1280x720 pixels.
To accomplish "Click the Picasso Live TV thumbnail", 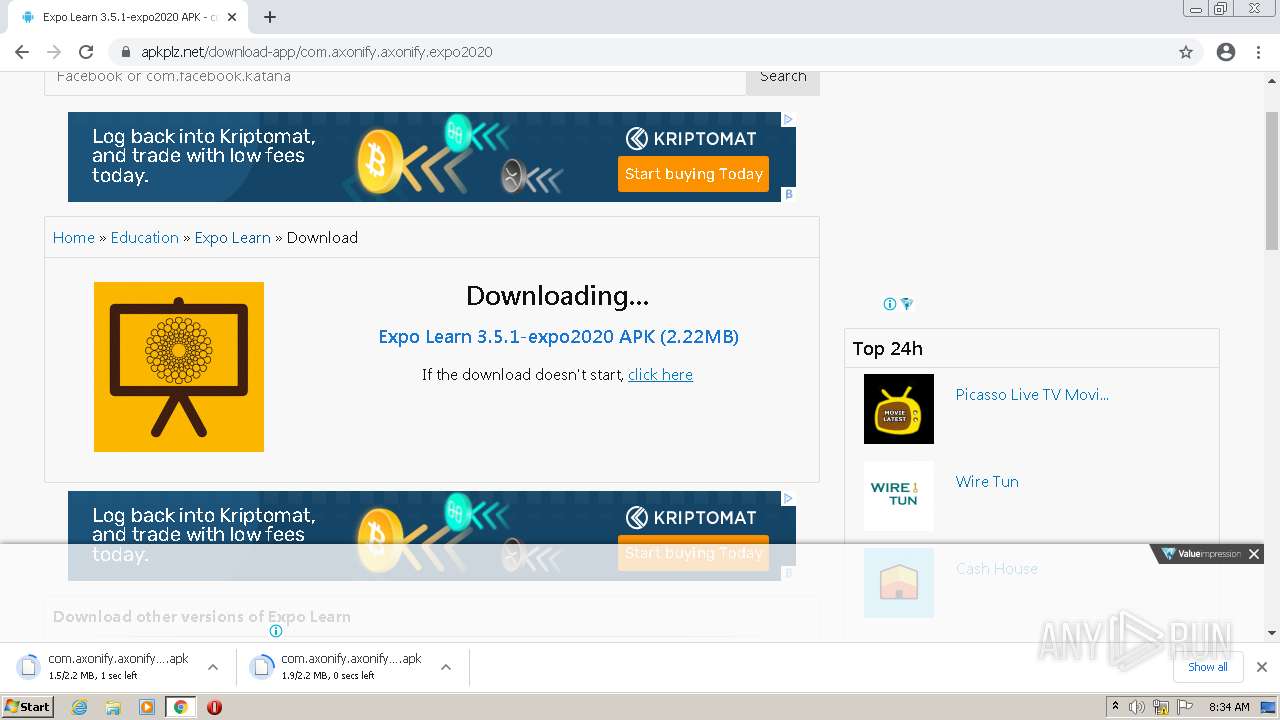I will pyautogui.click(x=899, y=409).
